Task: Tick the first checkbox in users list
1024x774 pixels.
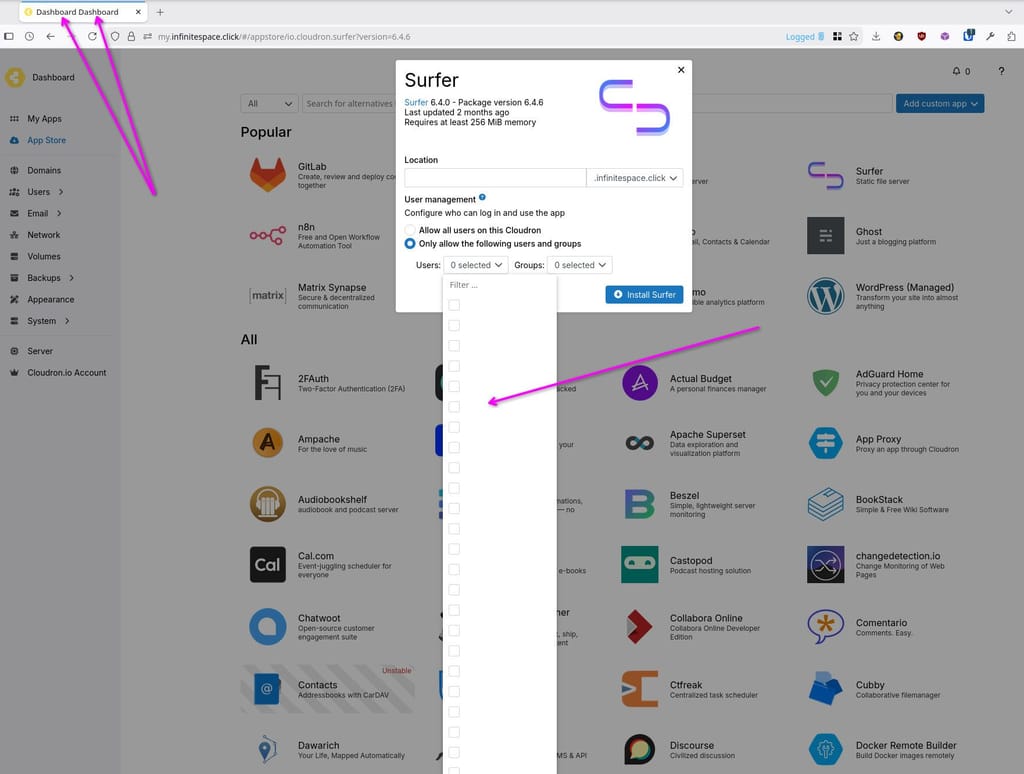Action: tap(454, 305)
